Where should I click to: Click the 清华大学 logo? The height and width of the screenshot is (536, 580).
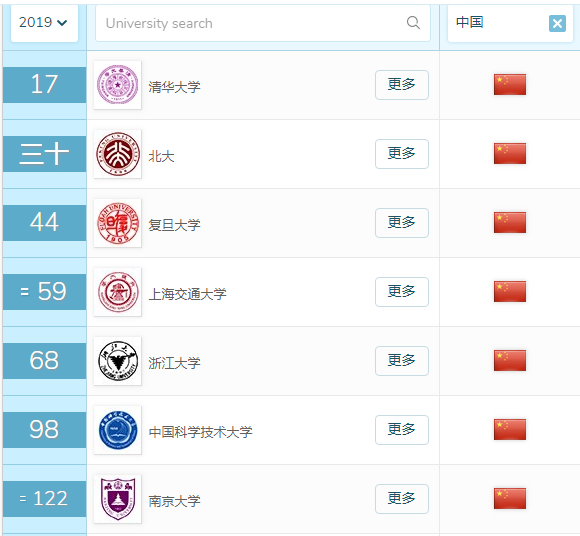(118, 85)
